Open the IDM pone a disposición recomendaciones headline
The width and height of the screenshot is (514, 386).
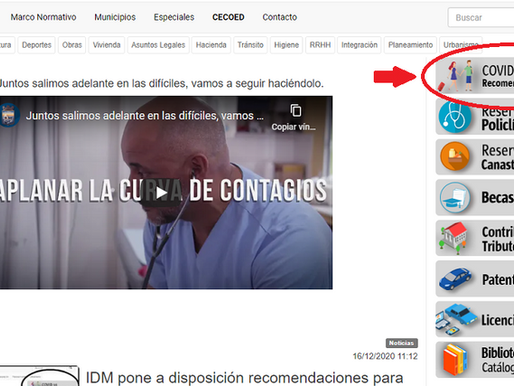pos(244,378)
